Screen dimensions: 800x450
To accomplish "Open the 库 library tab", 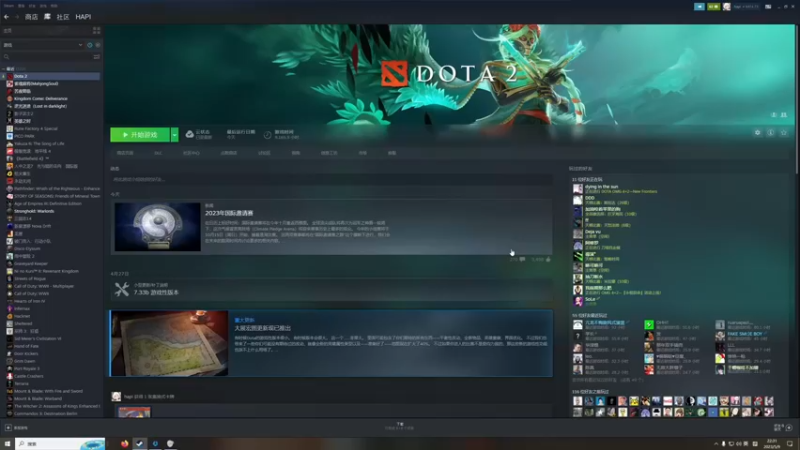I will (47, 17).
